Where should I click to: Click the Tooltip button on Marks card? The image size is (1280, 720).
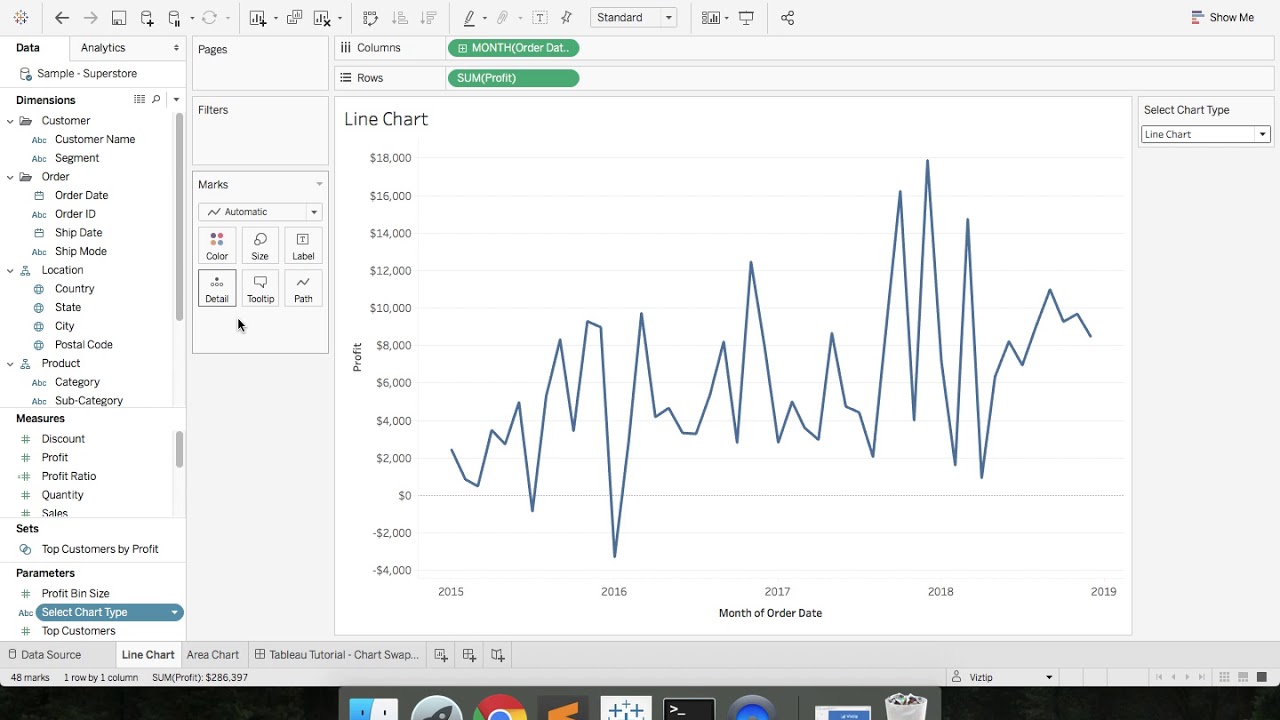pyautogui.click(x=260, y=289)
